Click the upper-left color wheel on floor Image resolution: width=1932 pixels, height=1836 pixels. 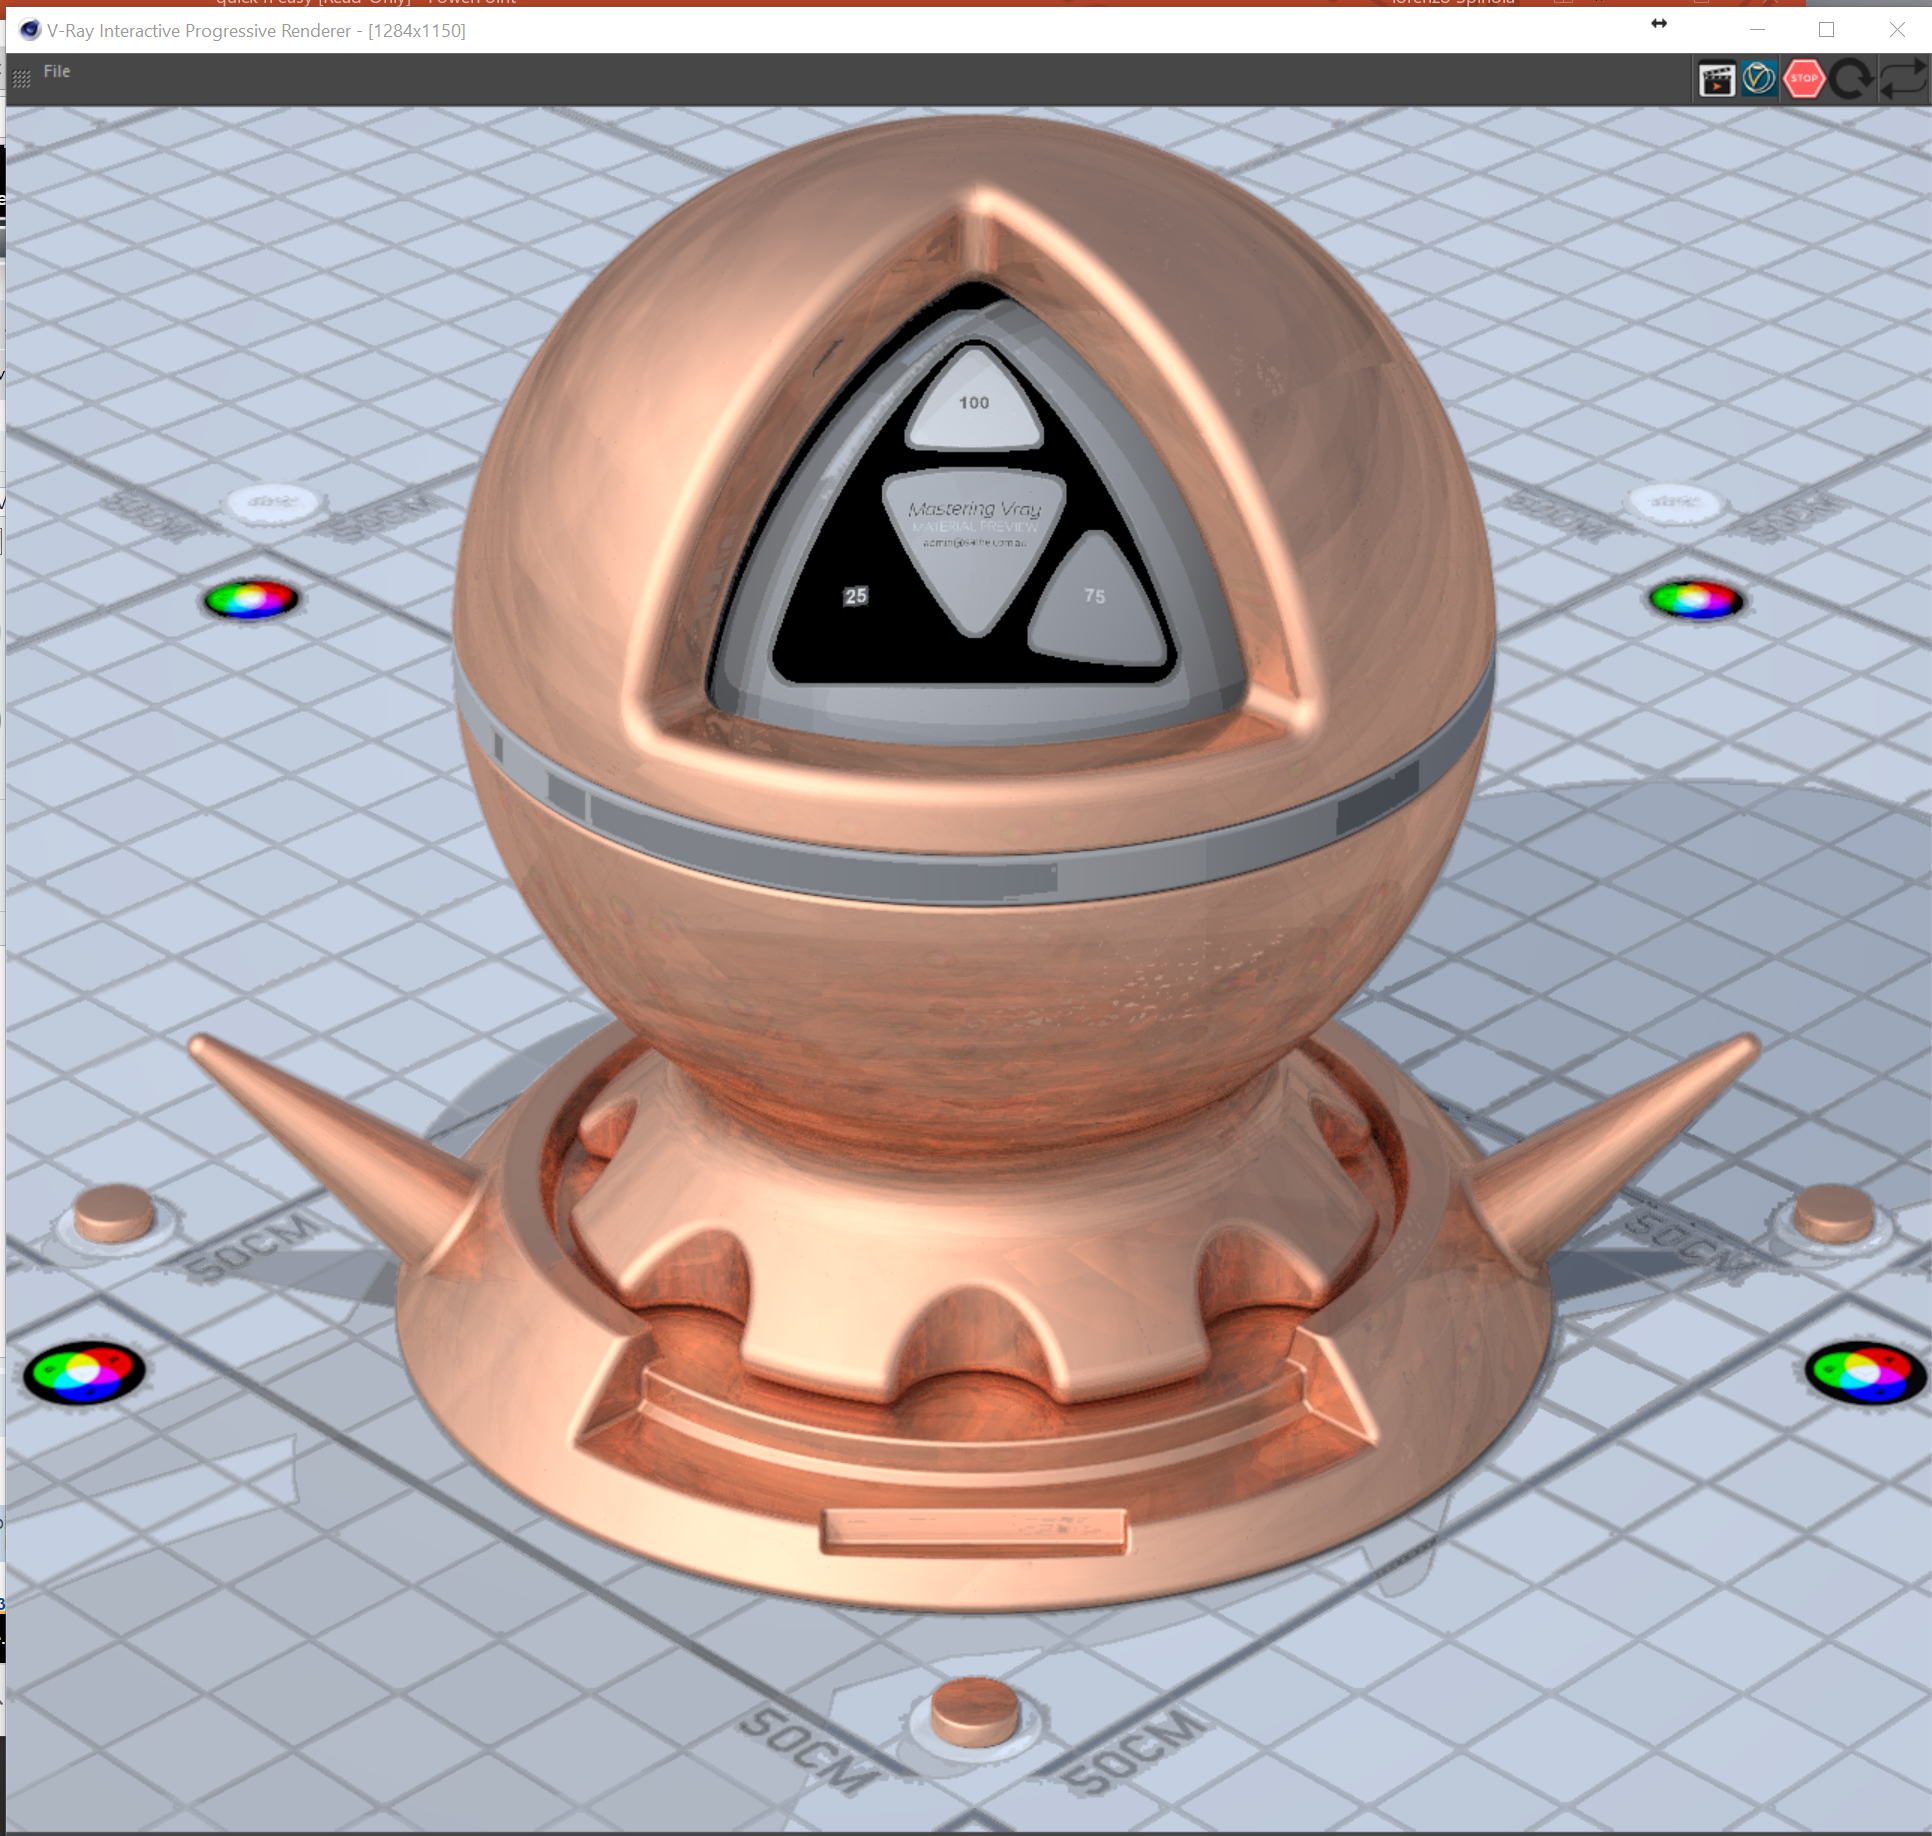coord(251,600)
